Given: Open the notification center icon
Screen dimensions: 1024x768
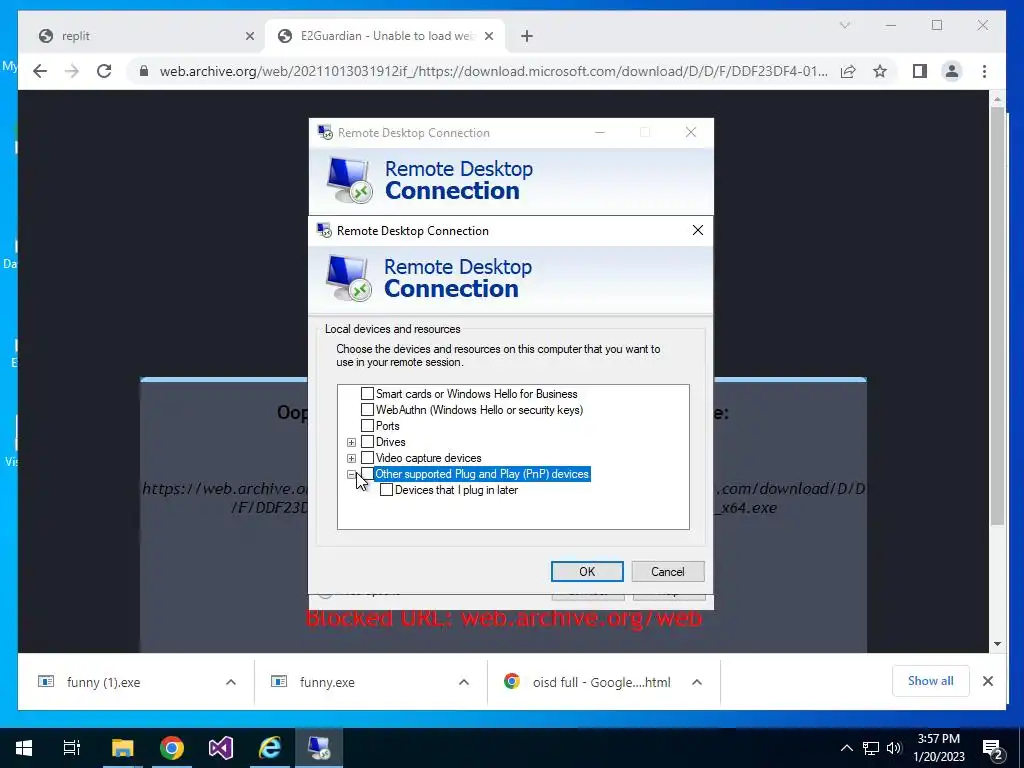Looking at the screenshot, I should (x=993, y=749).
